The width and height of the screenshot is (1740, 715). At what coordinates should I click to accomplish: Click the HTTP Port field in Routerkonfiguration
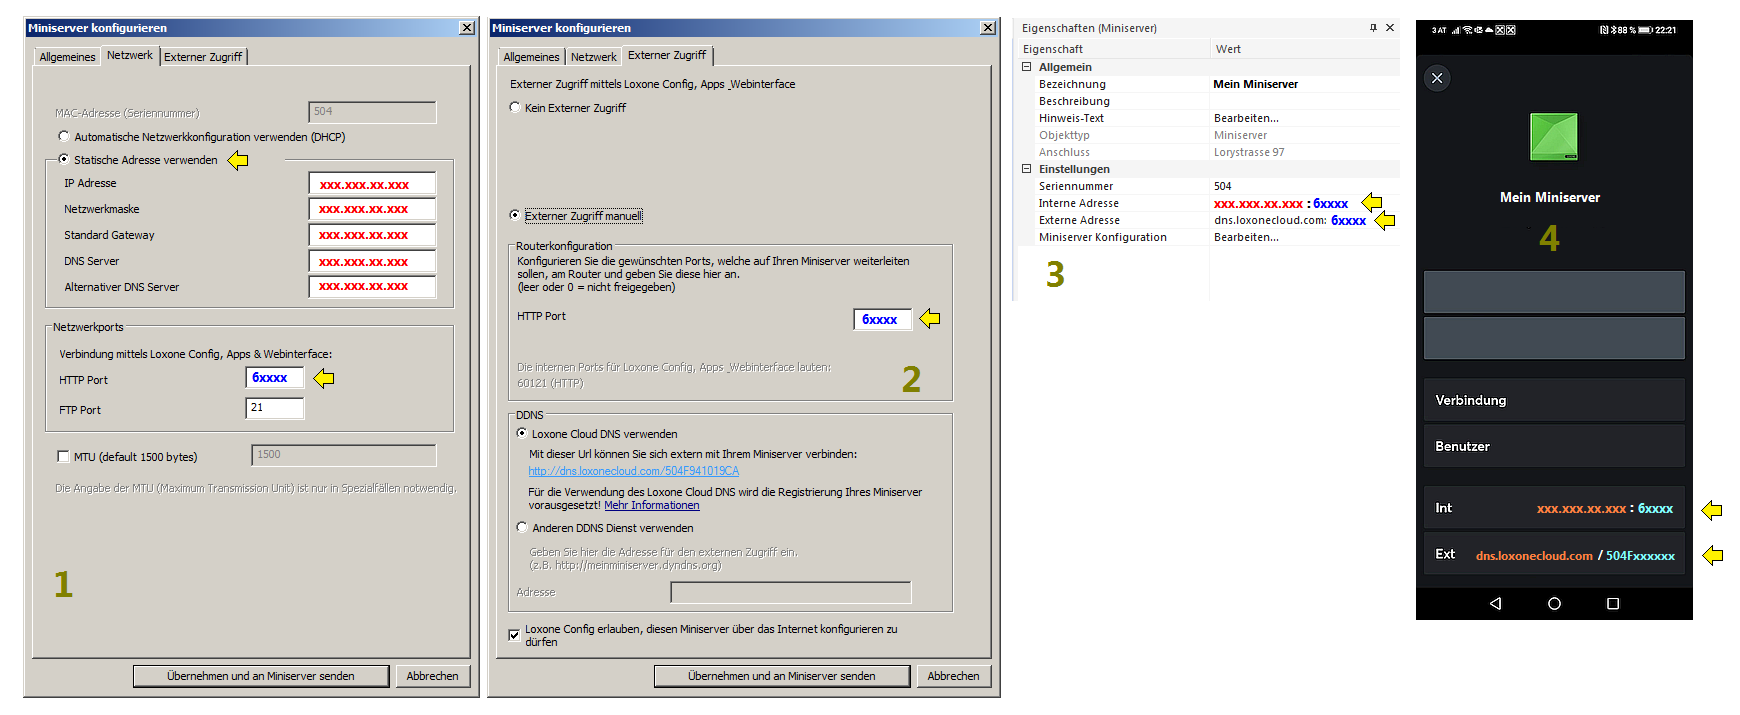click(x=882, y=319)
